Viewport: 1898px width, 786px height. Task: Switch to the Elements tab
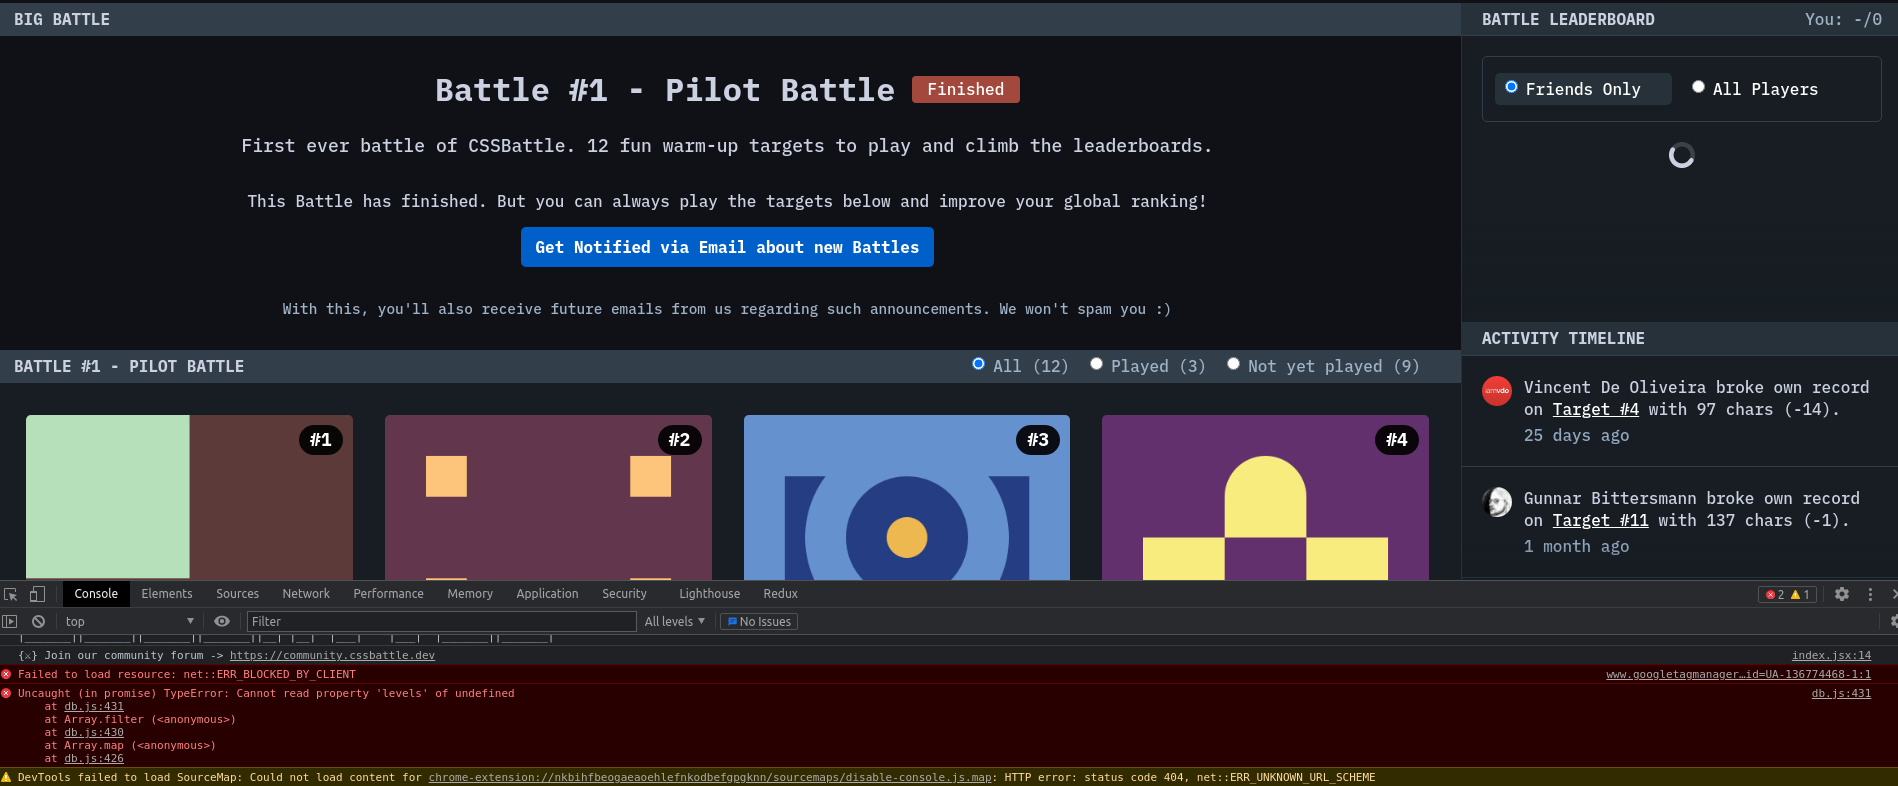pyautogui.click(x=167, y=594)
